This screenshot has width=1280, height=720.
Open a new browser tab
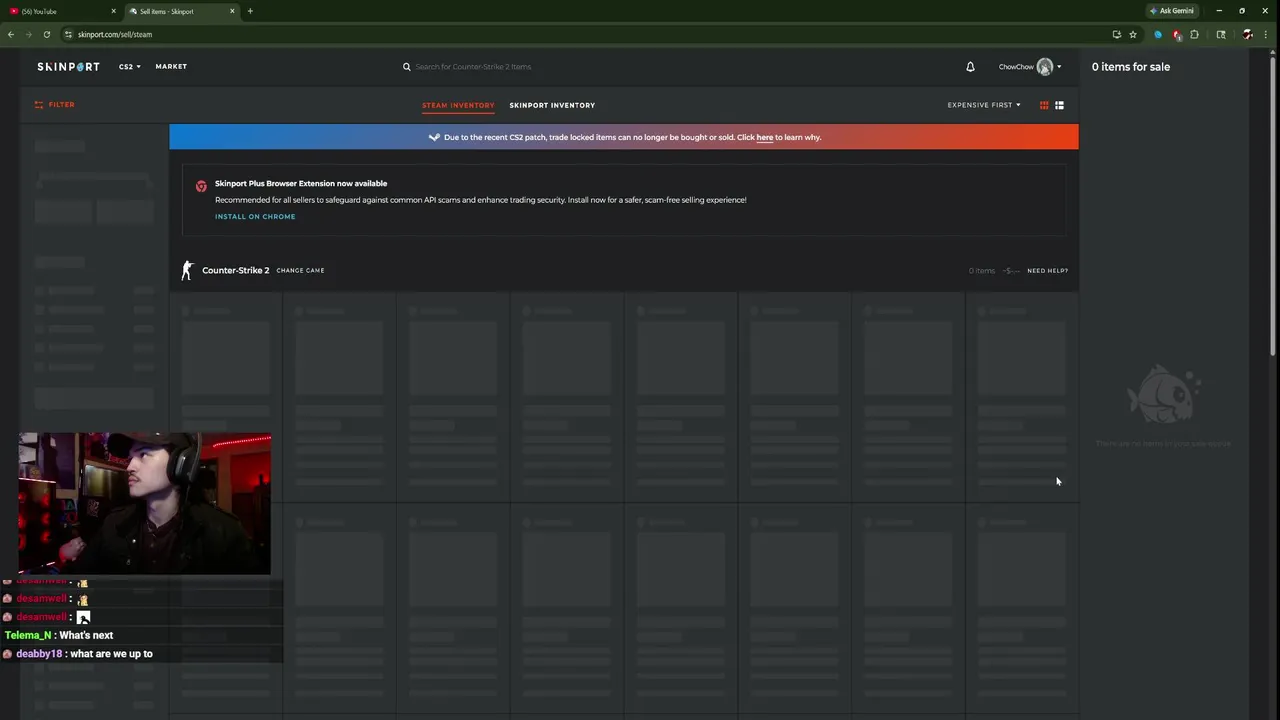pos(250,11)
